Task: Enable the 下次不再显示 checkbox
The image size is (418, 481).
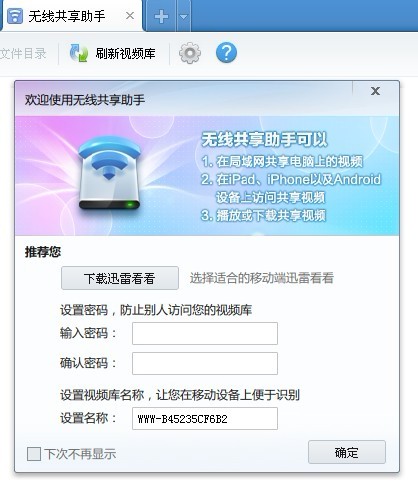Action: 34,454
